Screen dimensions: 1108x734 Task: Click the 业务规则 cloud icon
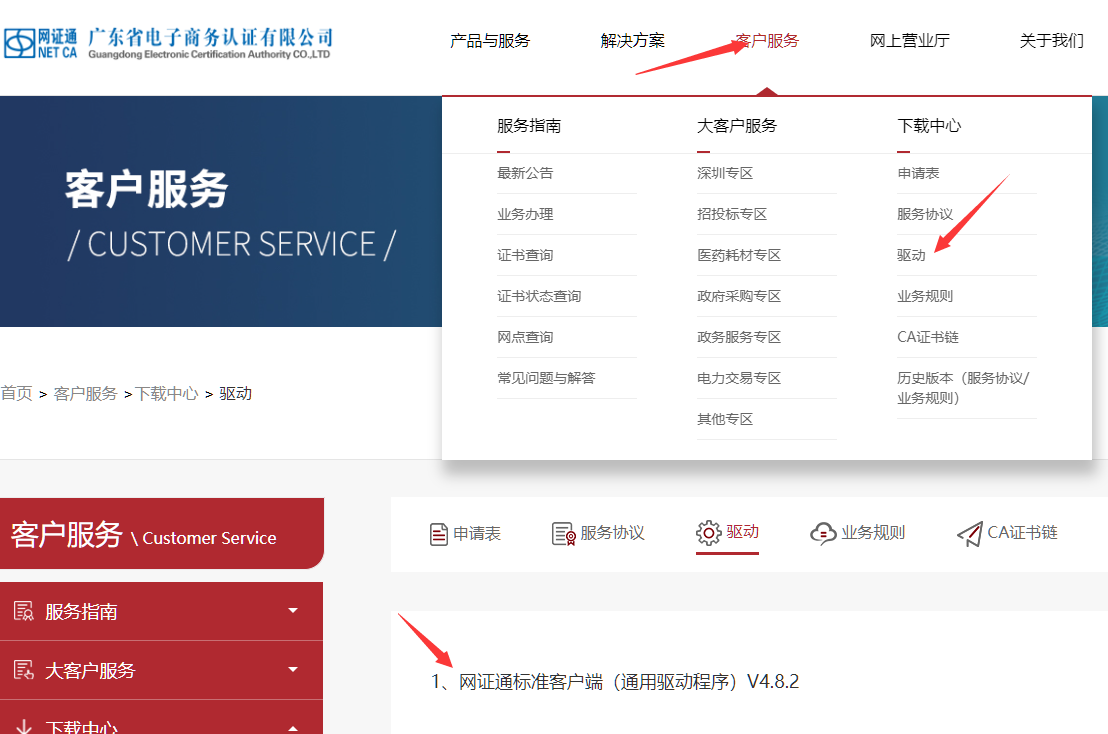coord(823,533)
